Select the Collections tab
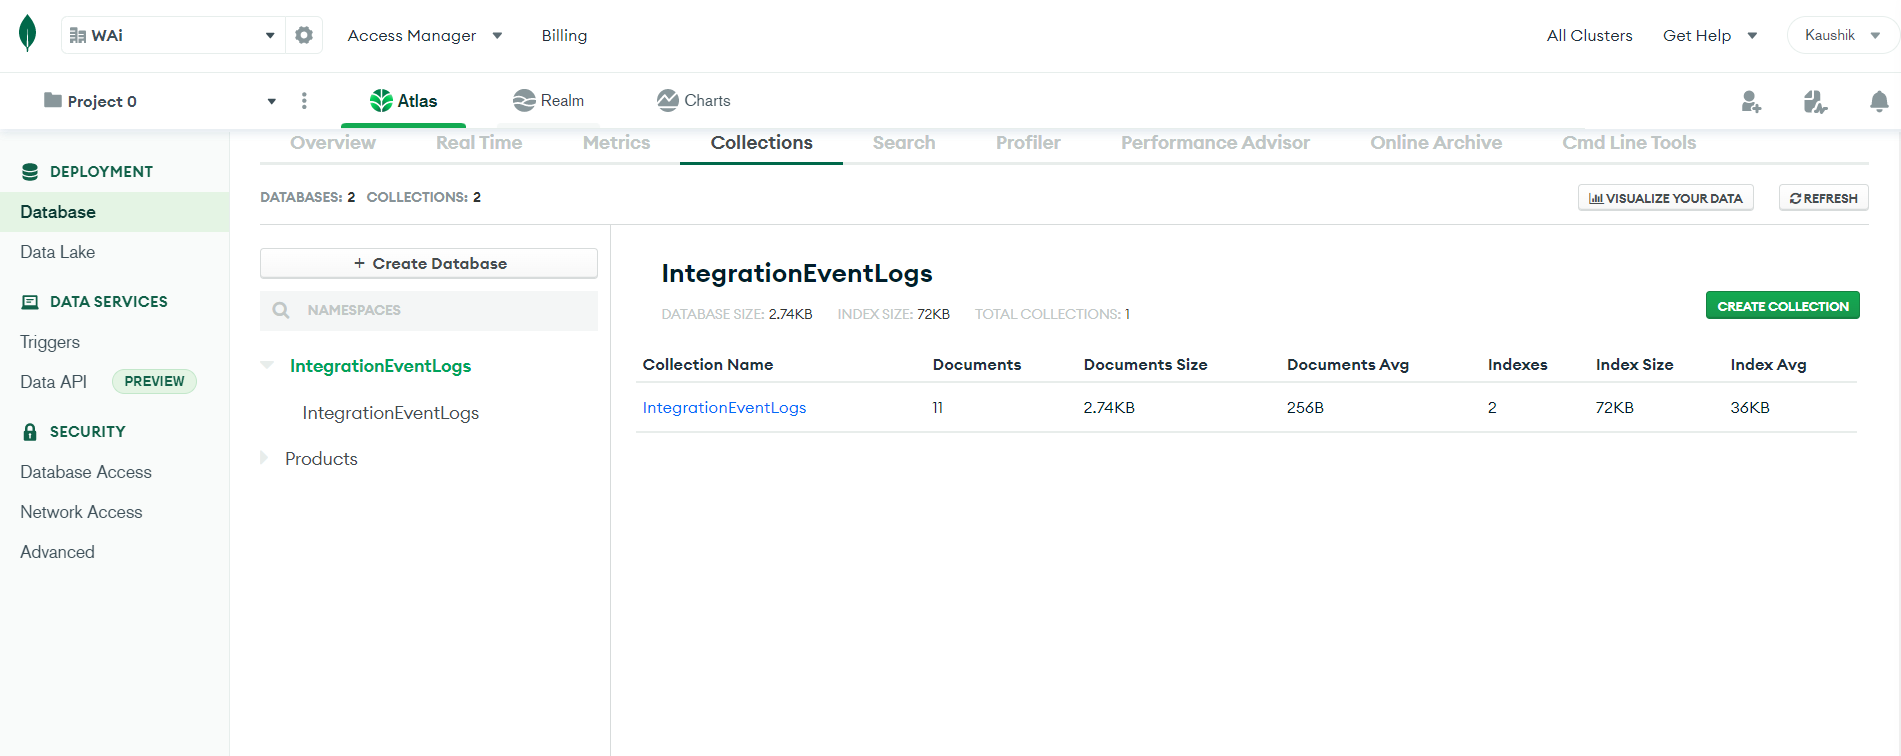1901x756 pixels. coord(761,142)
